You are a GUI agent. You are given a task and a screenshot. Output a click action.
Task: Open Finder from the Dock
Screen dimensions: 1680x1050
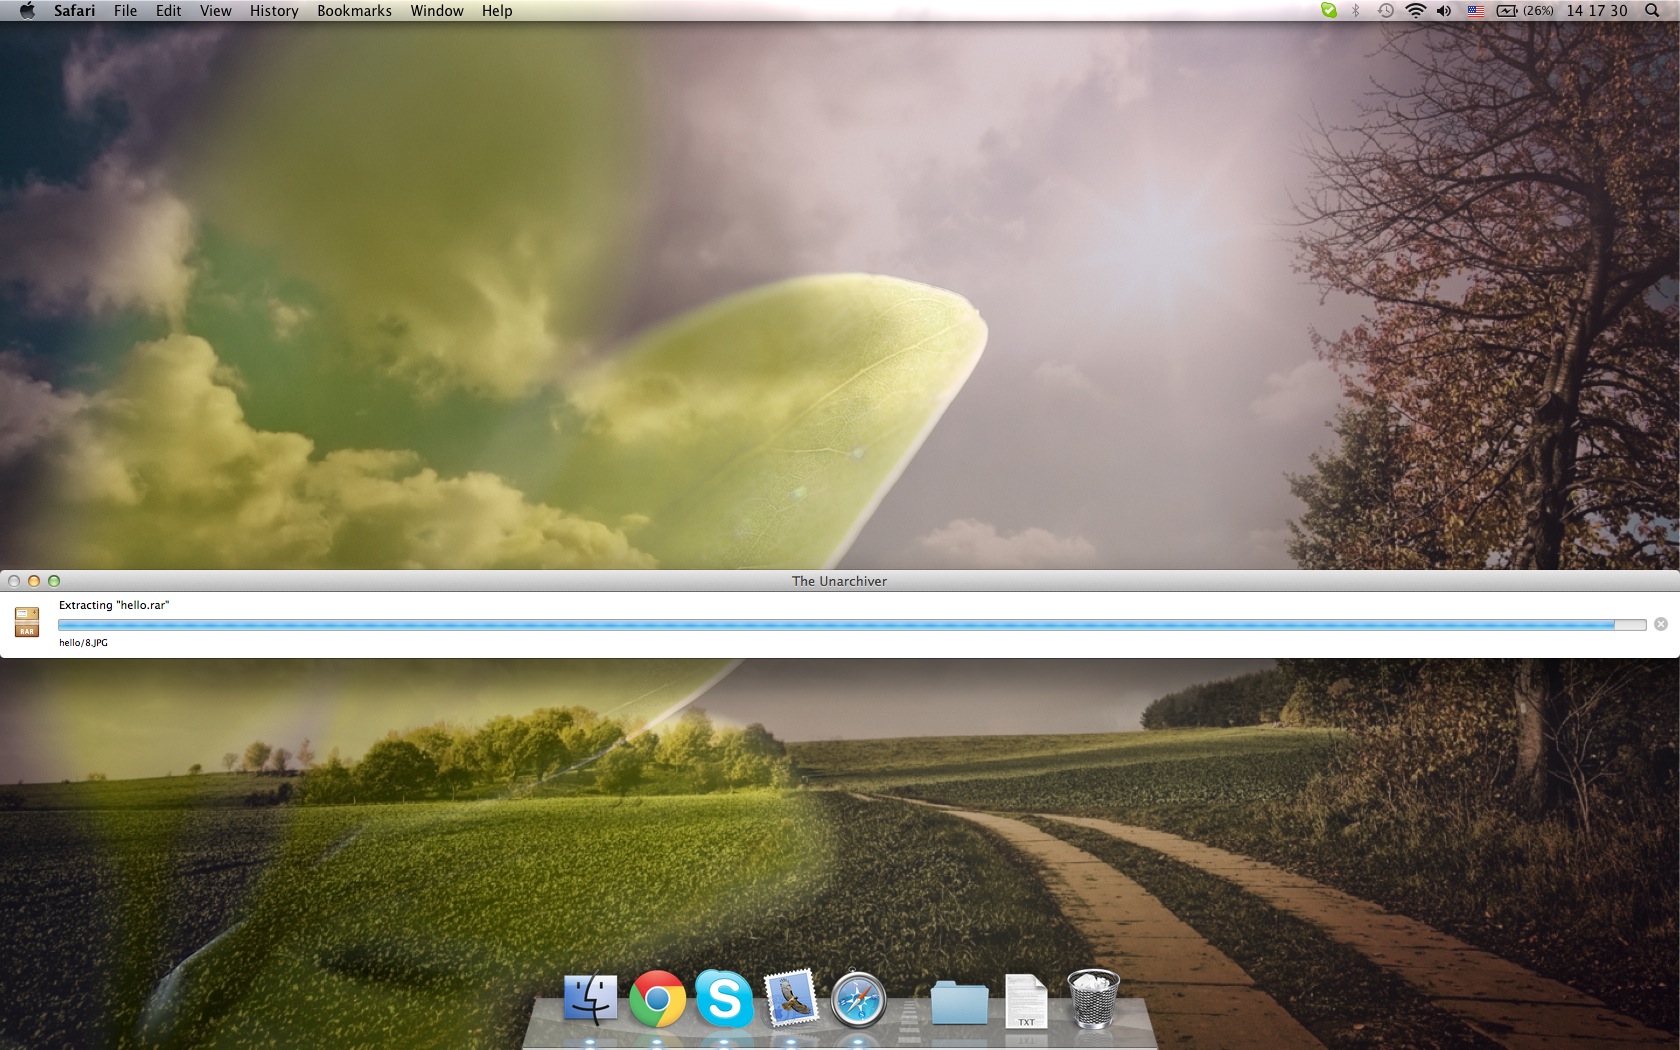590,1000
